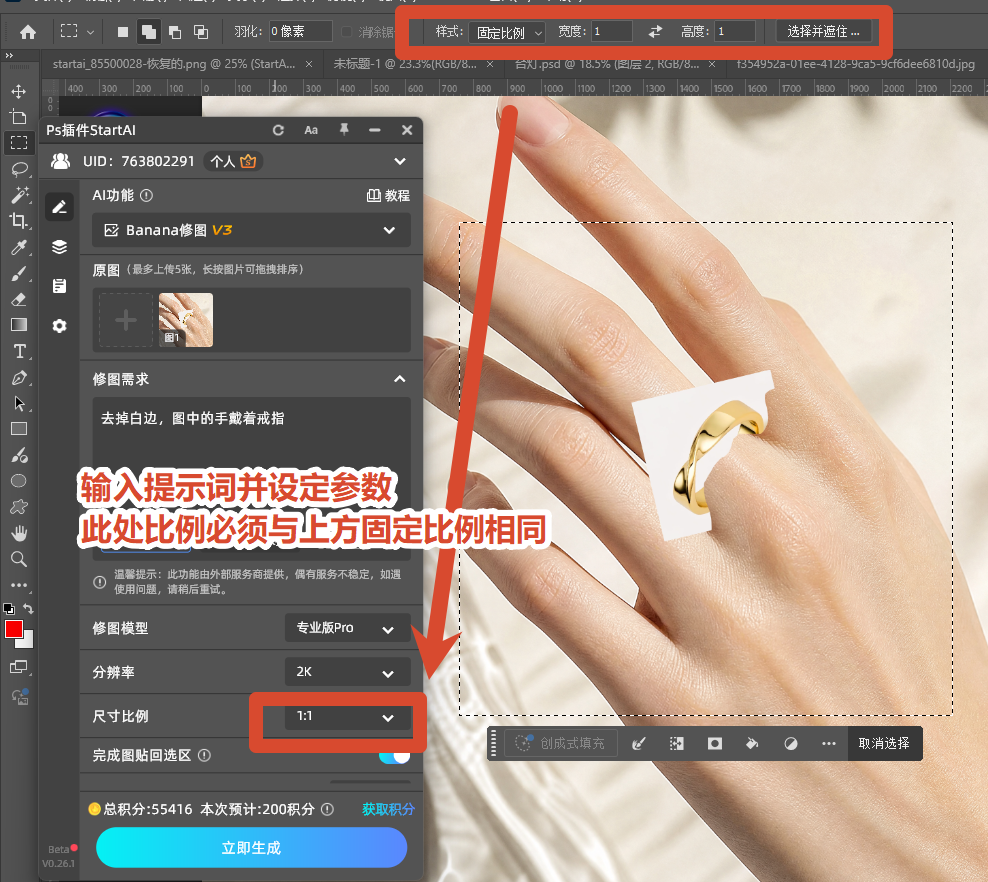Select the Eyedropper tool
The height and width of the screenshot is (882, 988).
coord(19,247)
